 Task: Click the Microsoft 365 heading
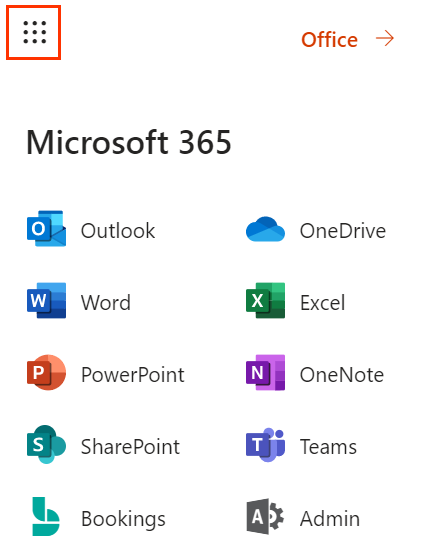129,142
